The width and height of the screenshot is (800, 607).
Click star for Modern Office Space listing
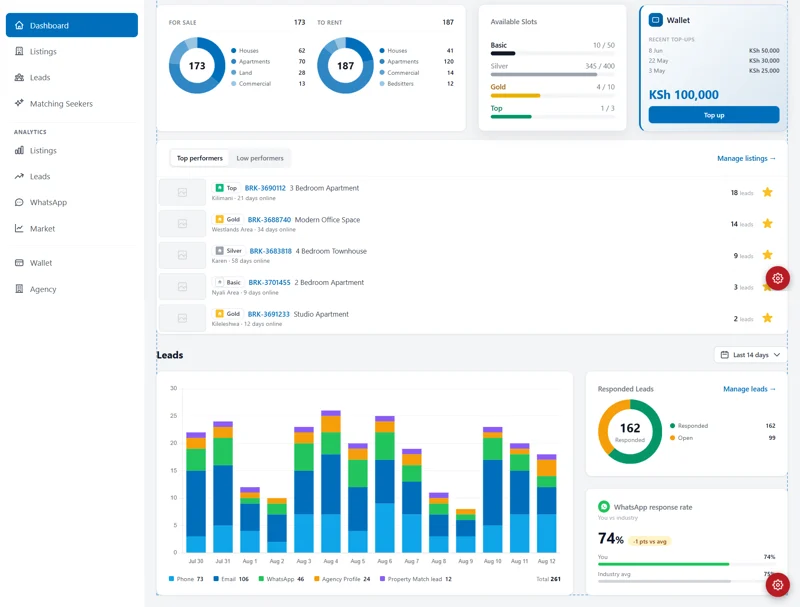[767, 223]
